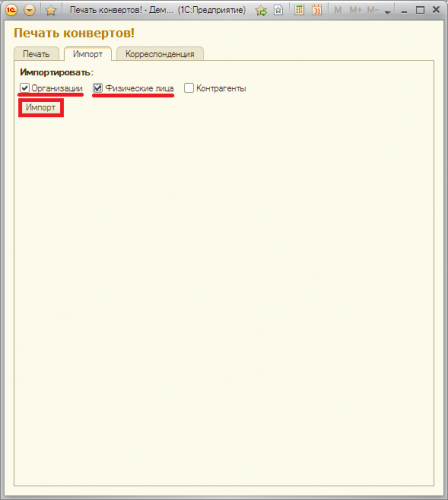Image resolution: width=448 pixels, height=500 pixels.
Task: Open the calculator icon in title bar
Action: [299, 10]
